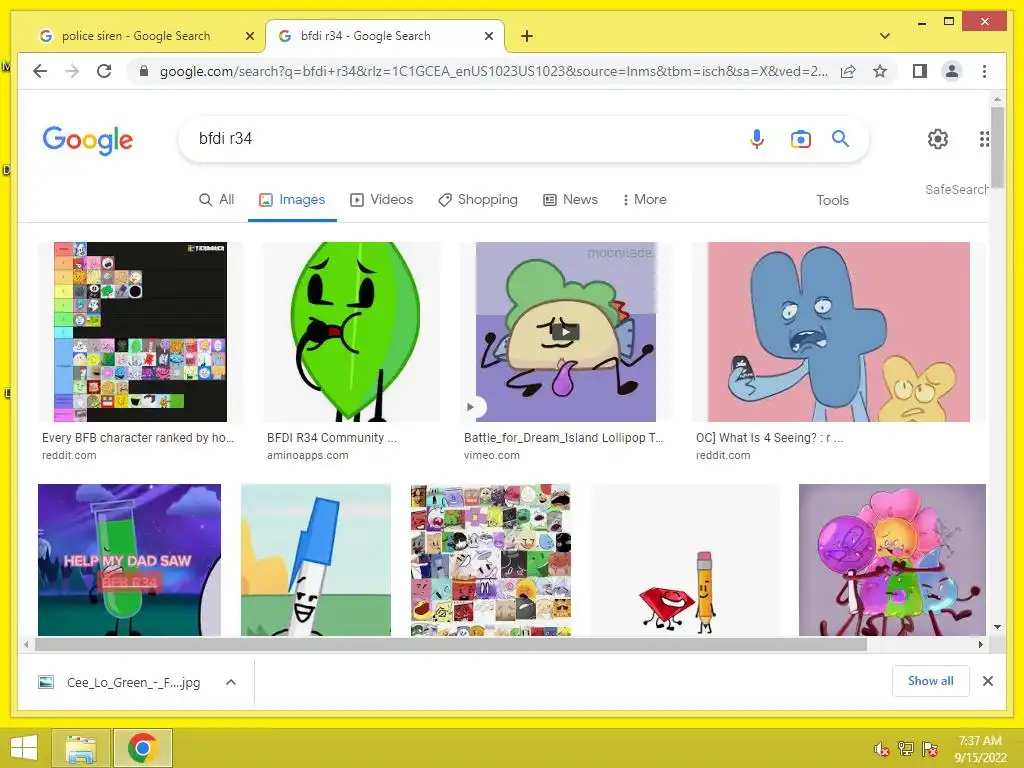The image size is (1024, 768).
Task: Expand the Cee_Lo_Green download options chevron
Action: click(x=231, y=682)
